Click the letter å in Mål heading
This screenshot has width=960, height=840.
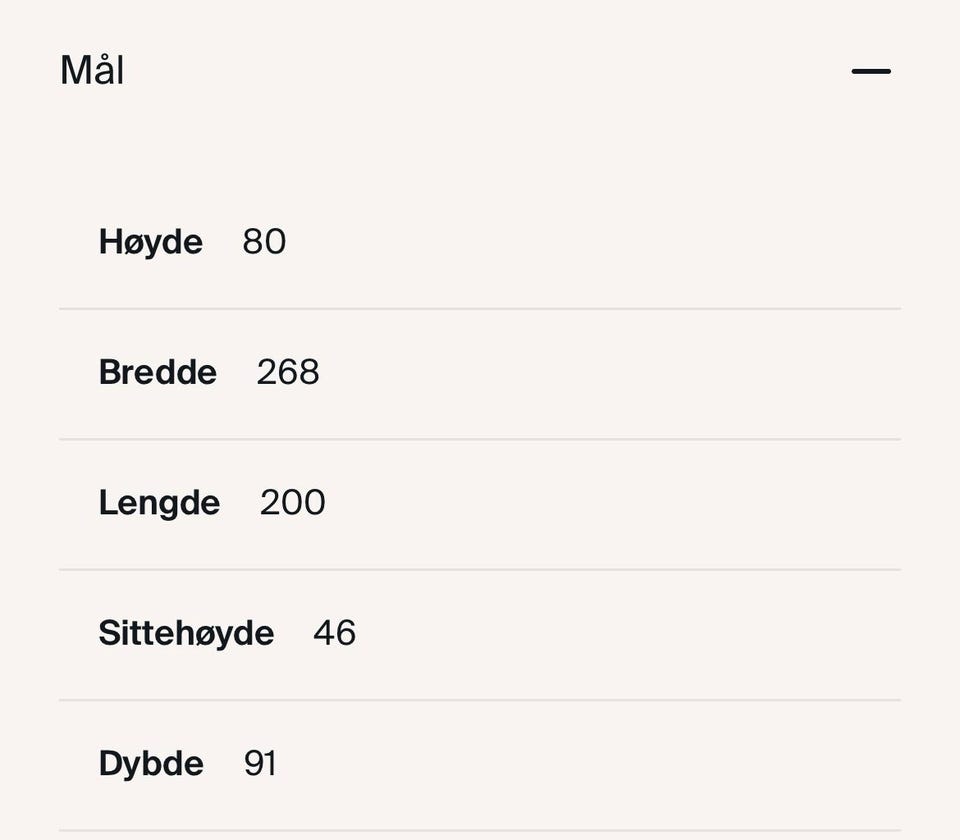(103, 72)
